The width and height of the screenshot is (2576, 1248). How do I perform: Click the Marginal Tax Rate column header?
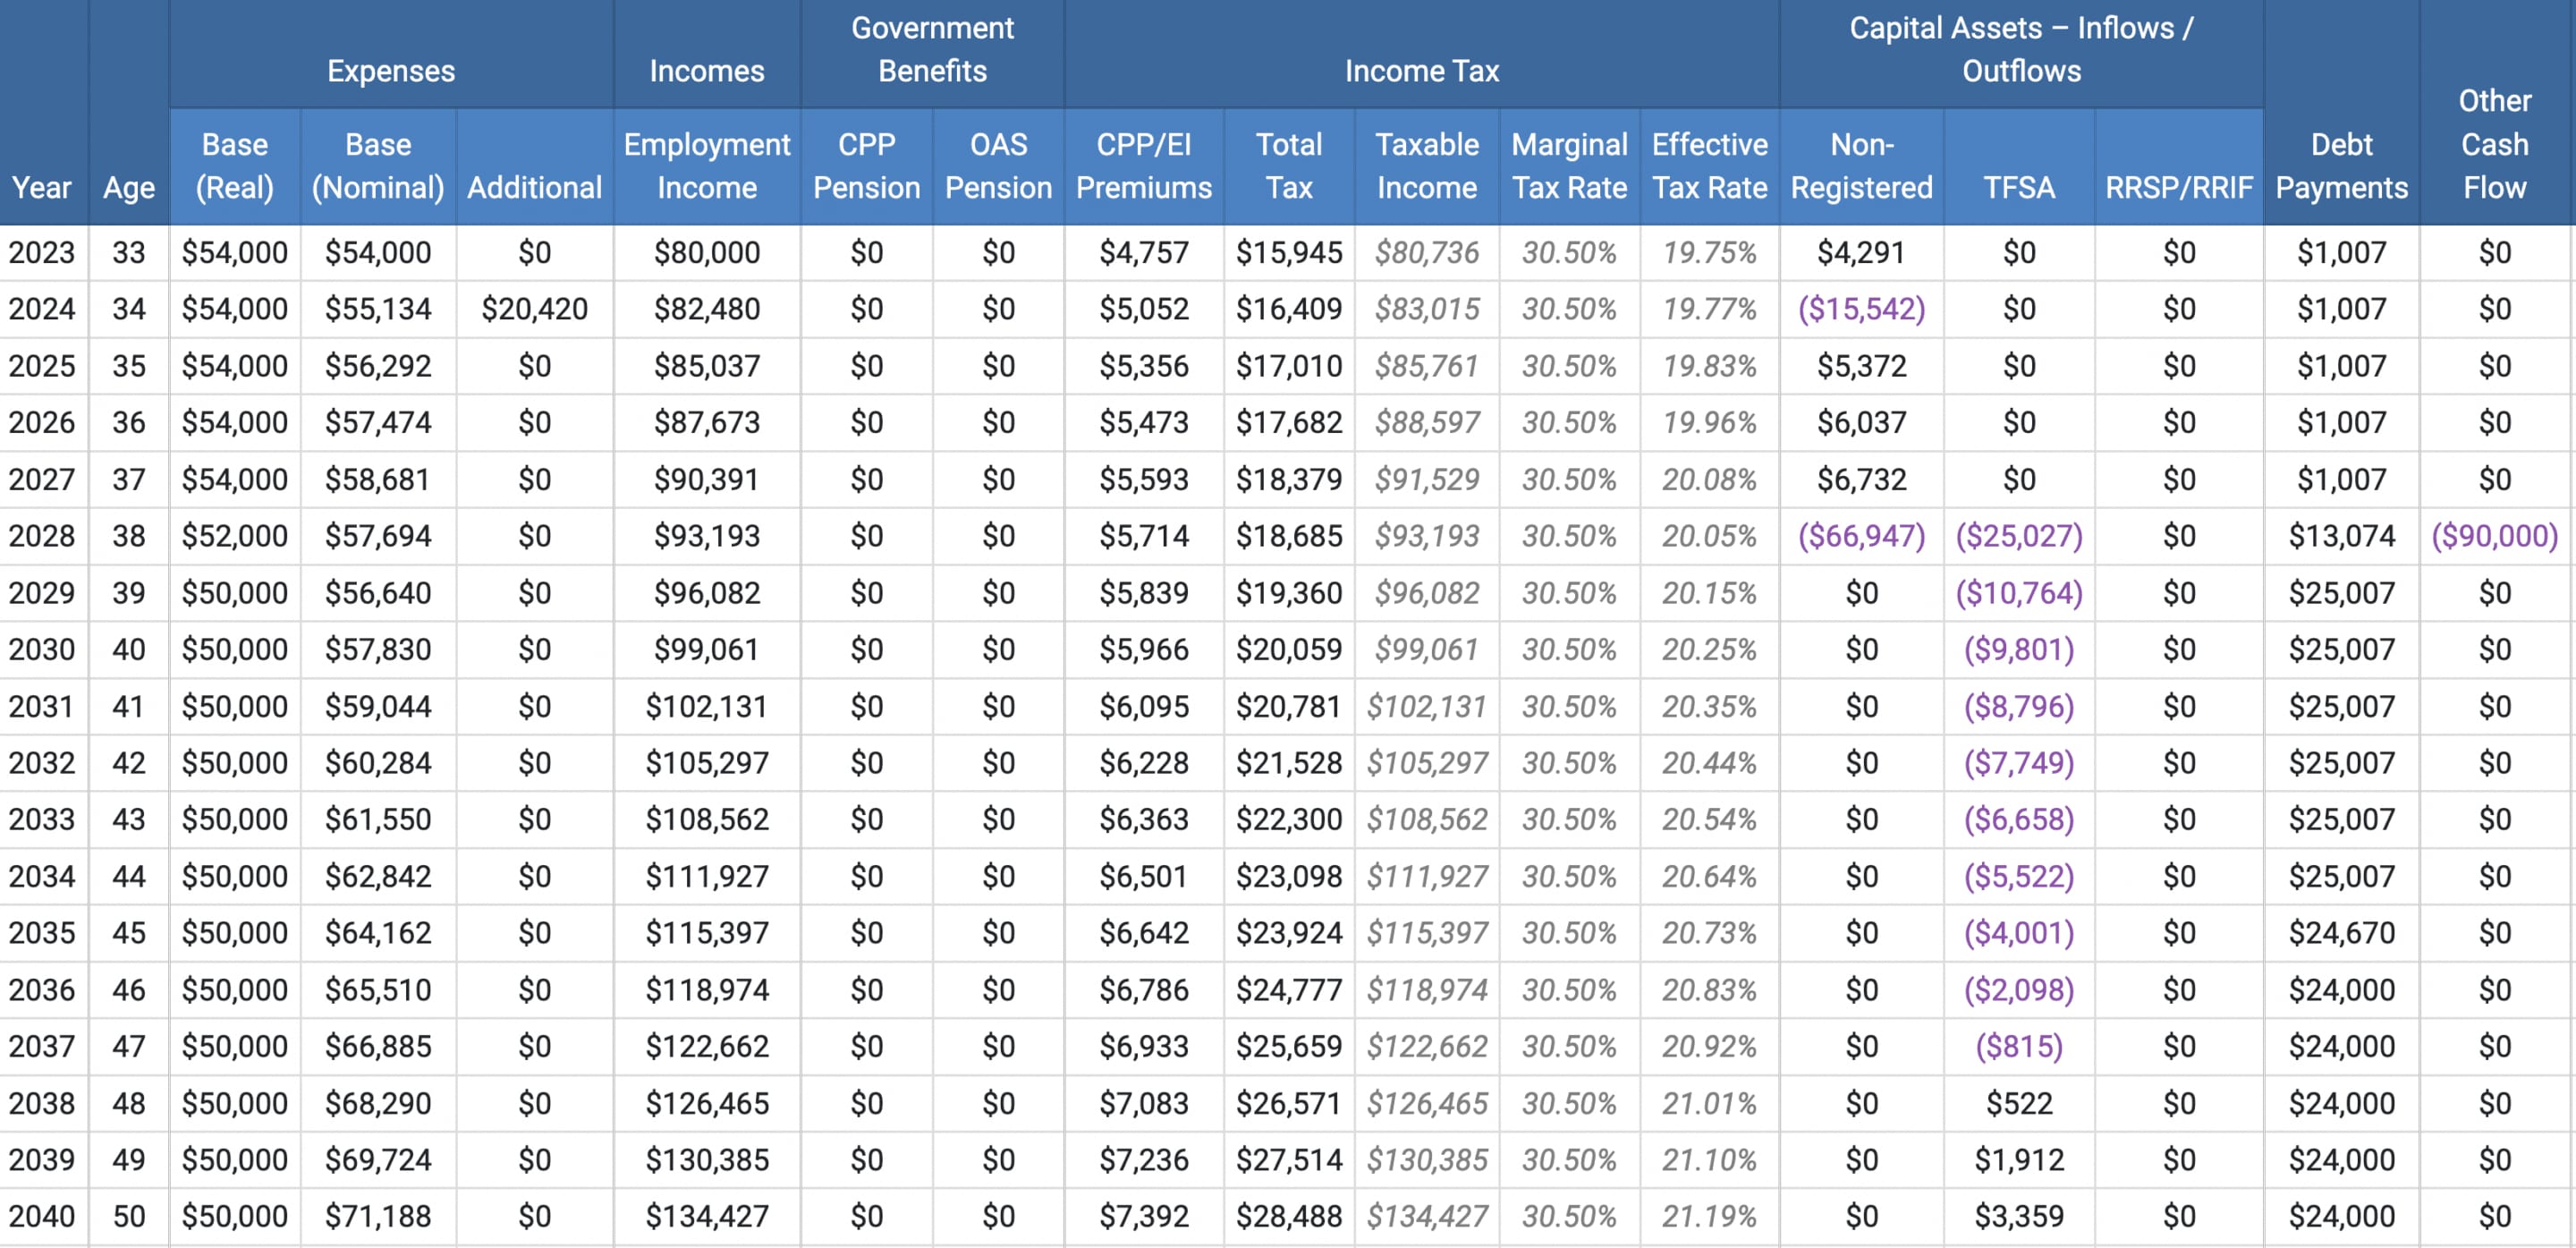[x=1569, y=166]
